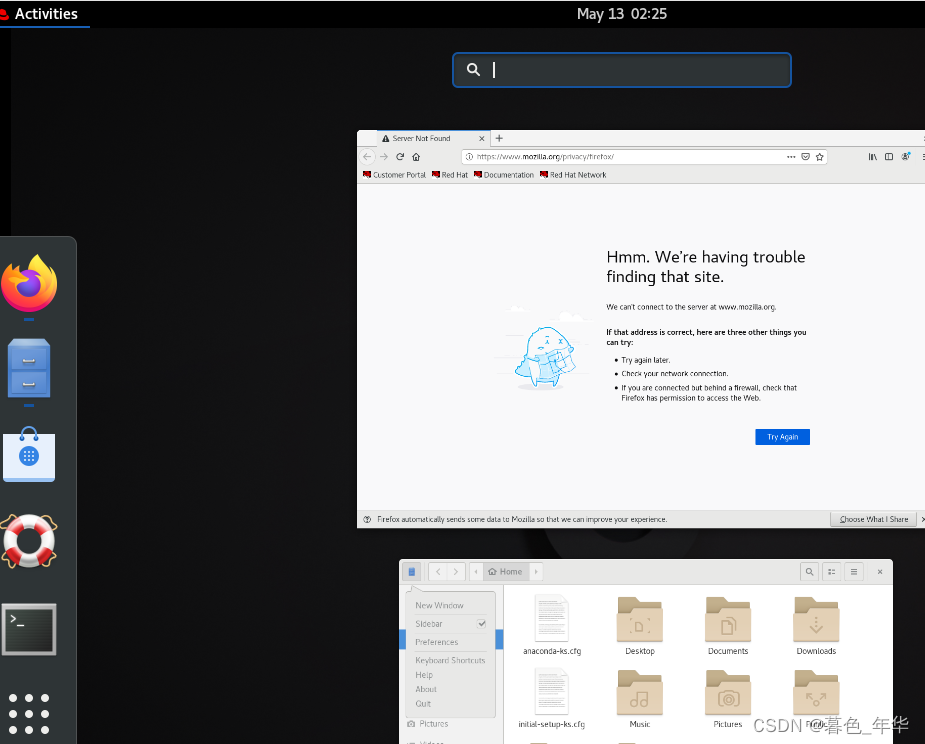Open Software store from the dock

coord(29,454)
